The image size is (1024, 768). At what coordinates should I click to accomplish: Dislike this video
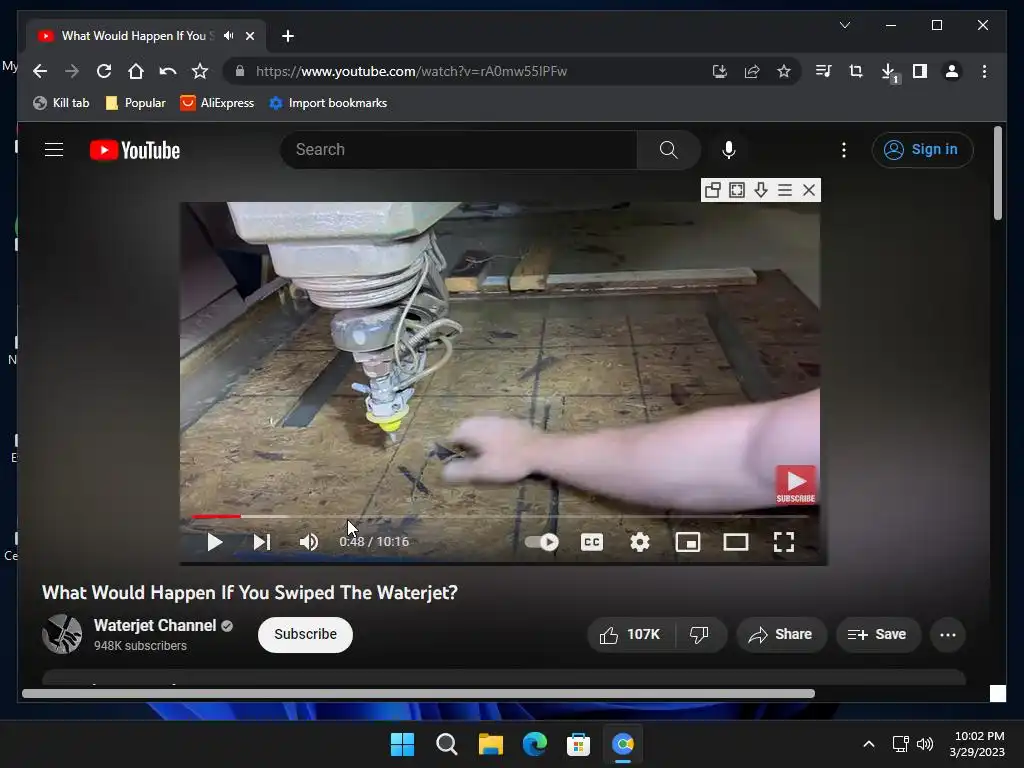[699, 635]
